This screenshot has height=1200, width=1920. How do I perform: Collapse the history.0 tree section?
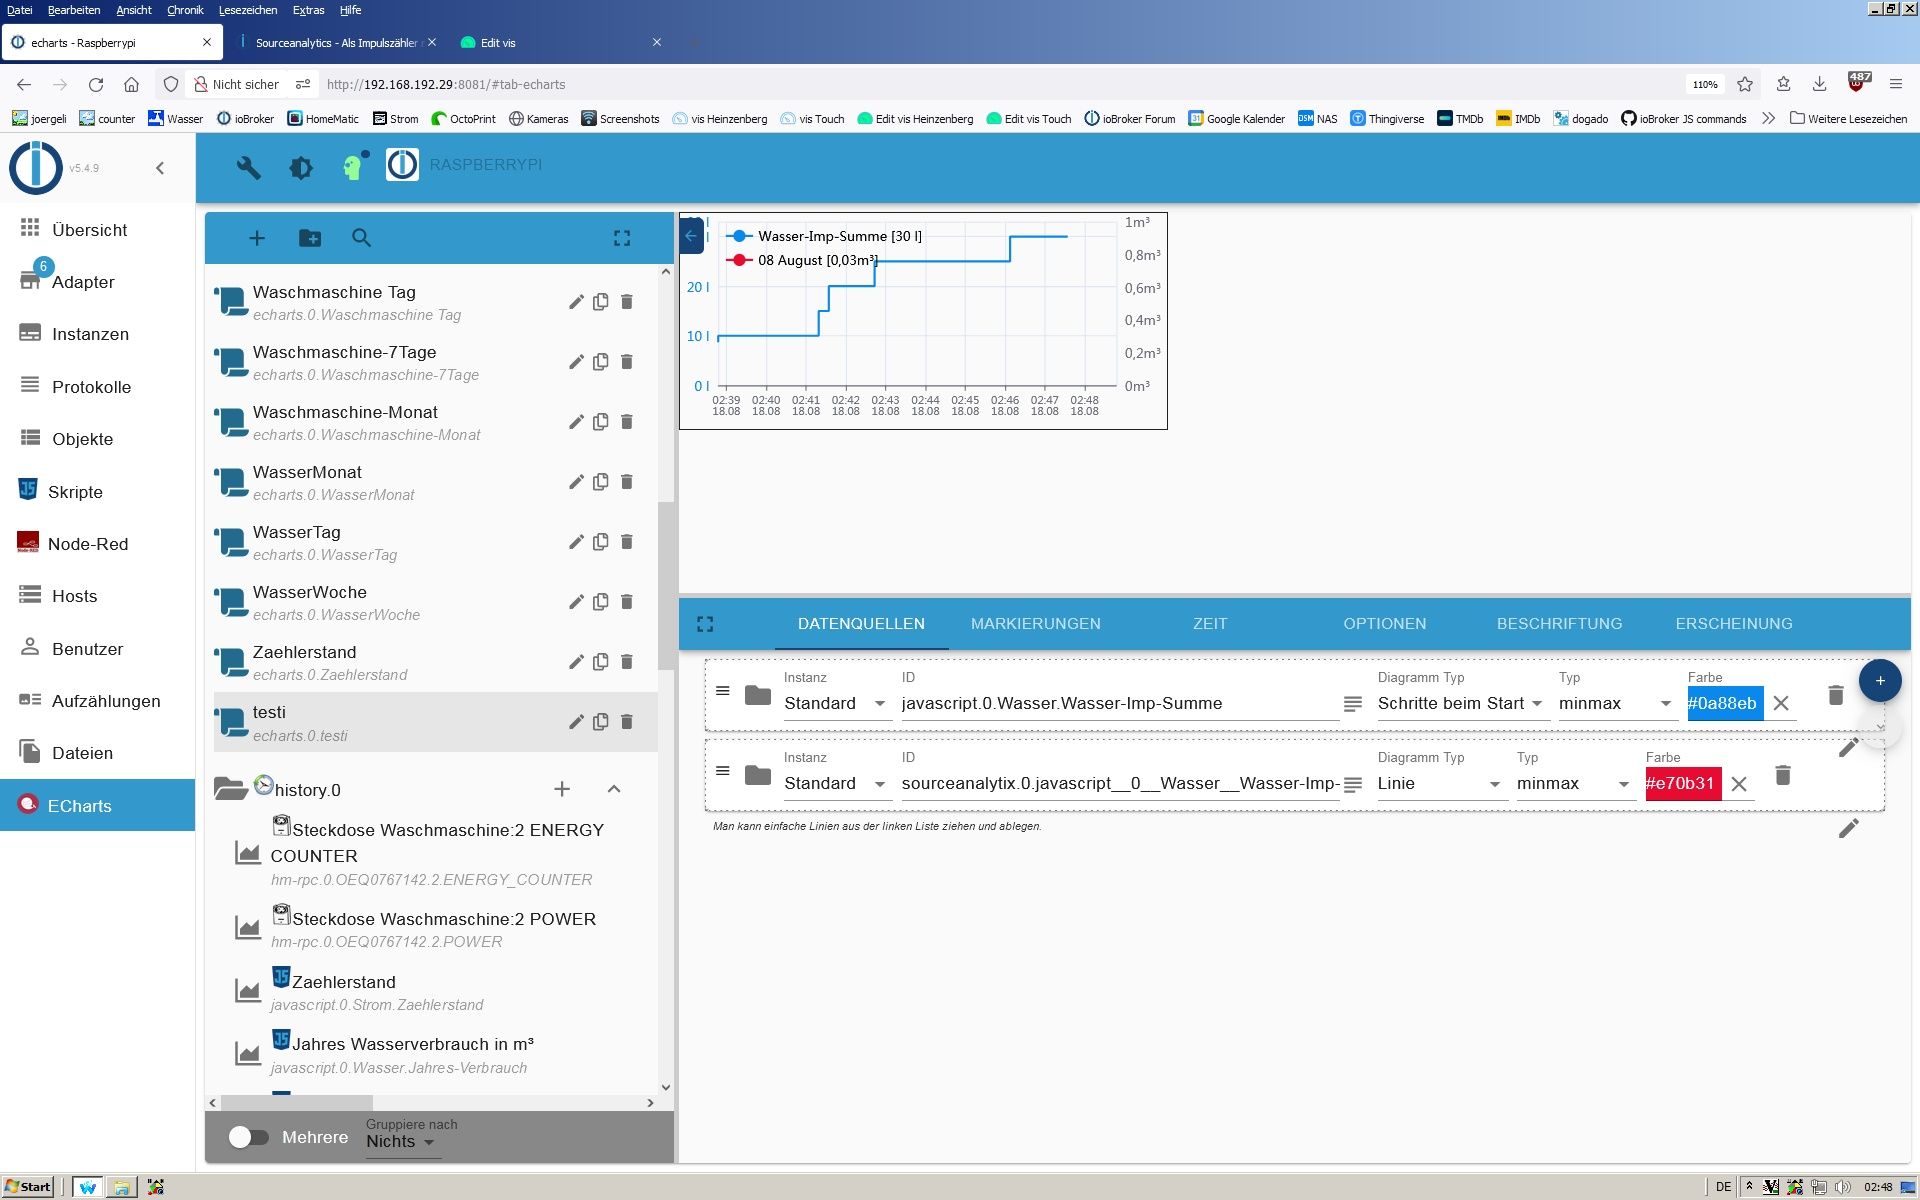[614, 789]
